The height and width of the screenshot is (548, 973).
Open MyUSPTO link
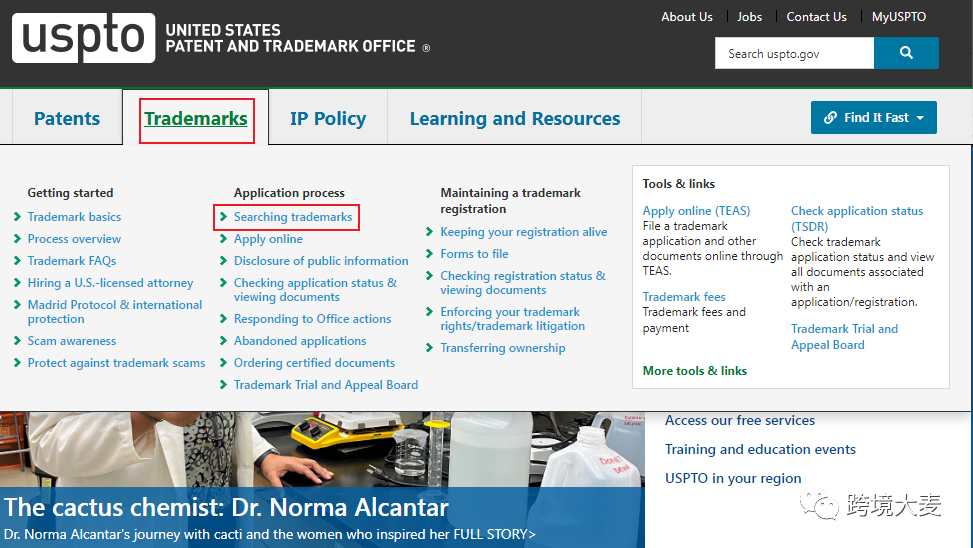899,17
